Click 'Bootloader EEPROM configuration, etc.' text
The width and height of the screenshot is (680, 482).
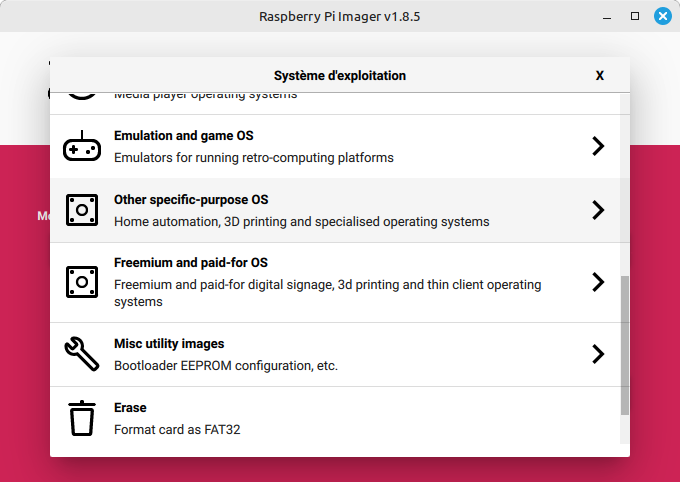[x=226, y=366]
